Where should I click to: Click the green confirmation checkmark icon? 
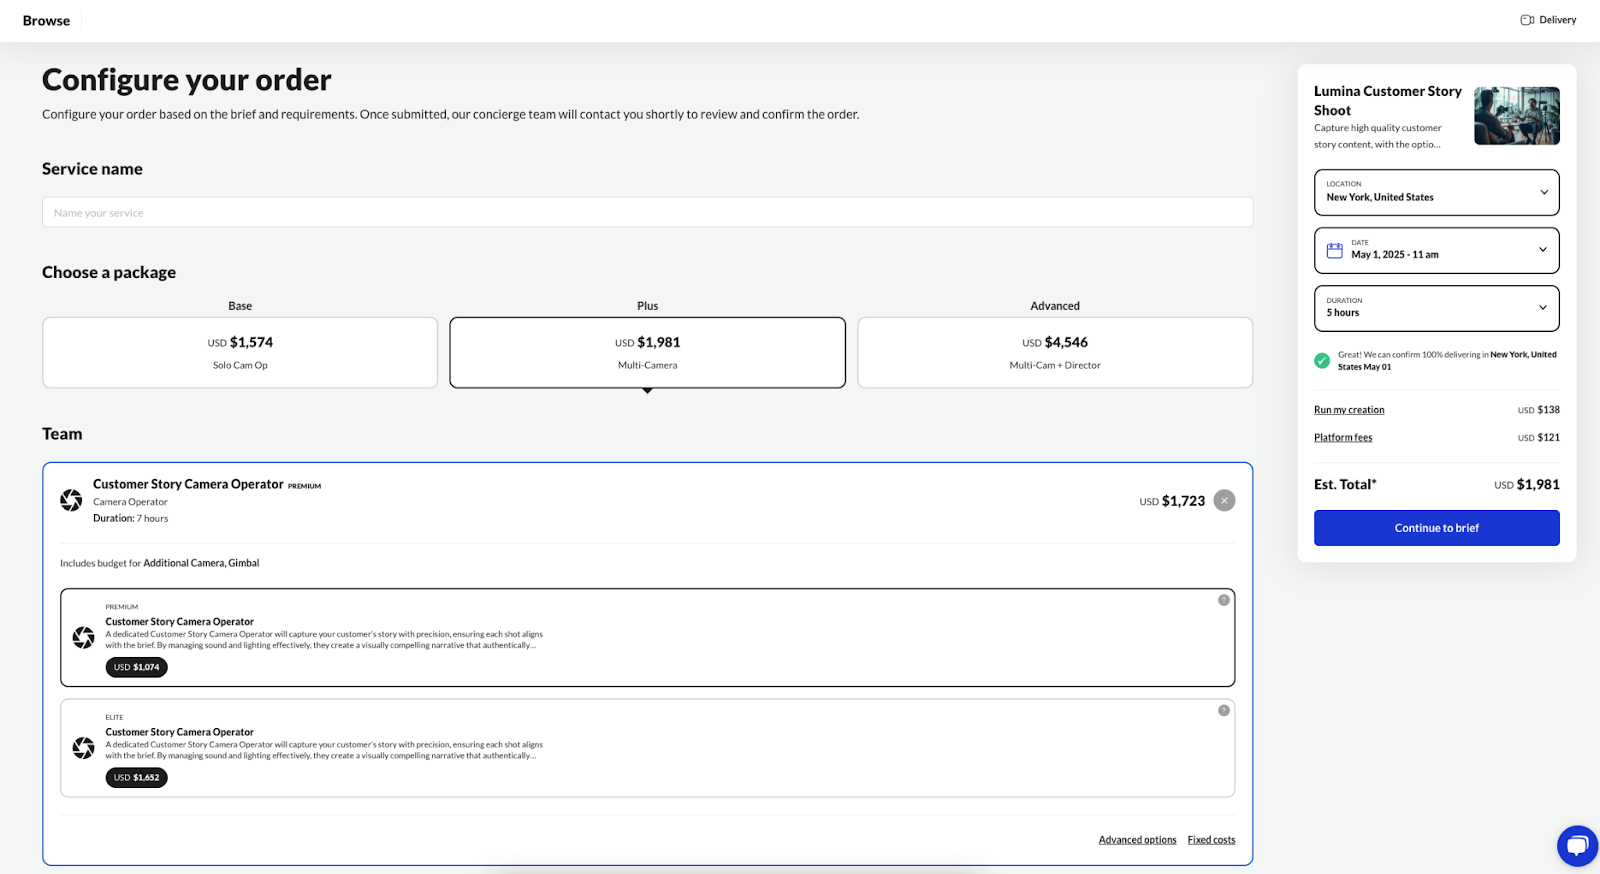(1322, 361)
